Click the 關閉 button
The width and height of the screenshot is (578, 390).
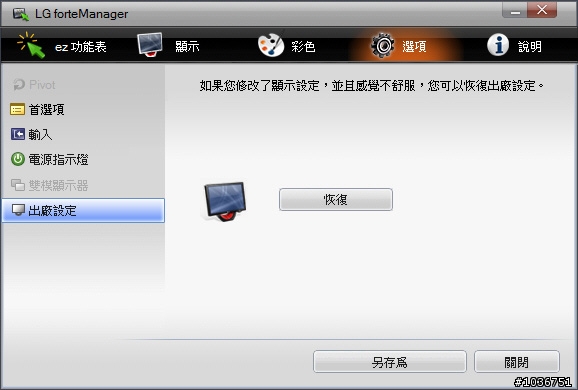point(517,362)
